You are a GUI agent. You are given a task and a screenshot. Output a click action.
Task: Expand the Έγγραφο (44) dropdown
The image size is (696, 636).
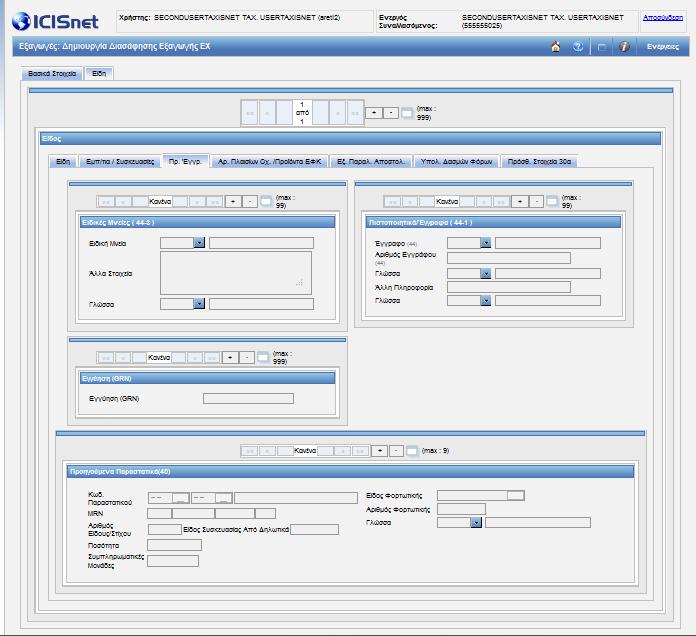pos(486,243)
